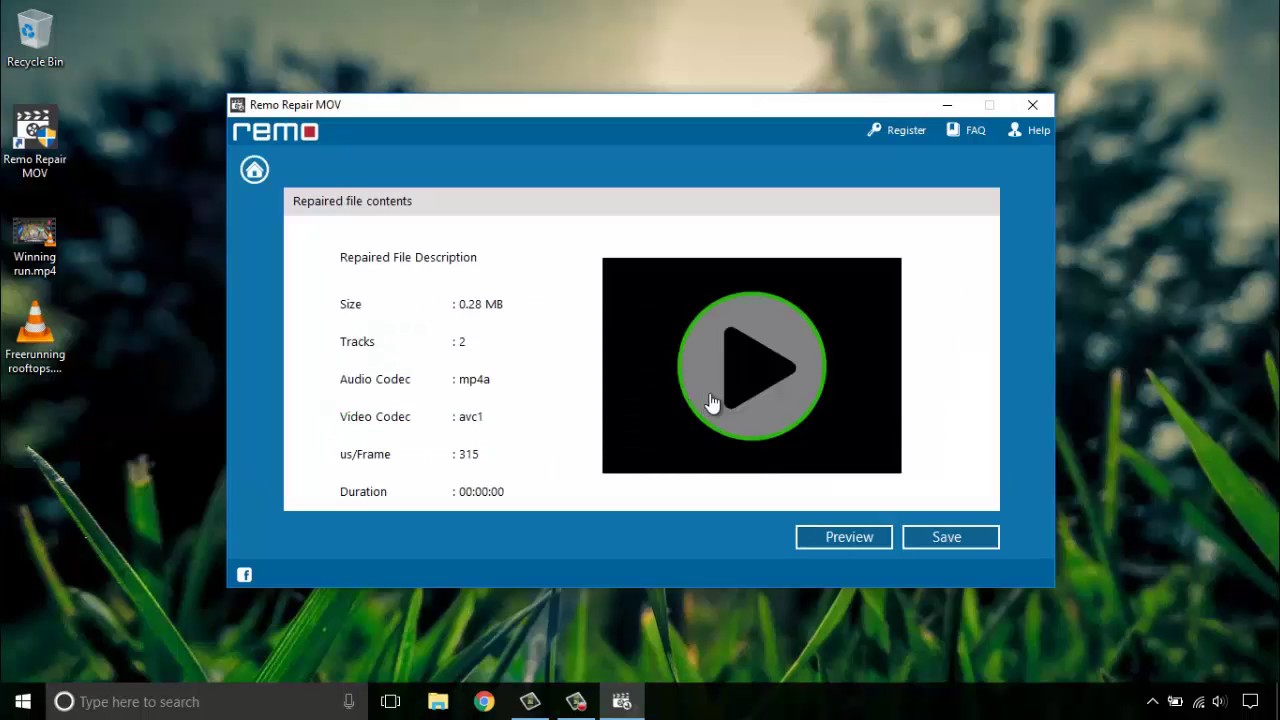
Task: Click the taskbar search box
Action: 206,702
